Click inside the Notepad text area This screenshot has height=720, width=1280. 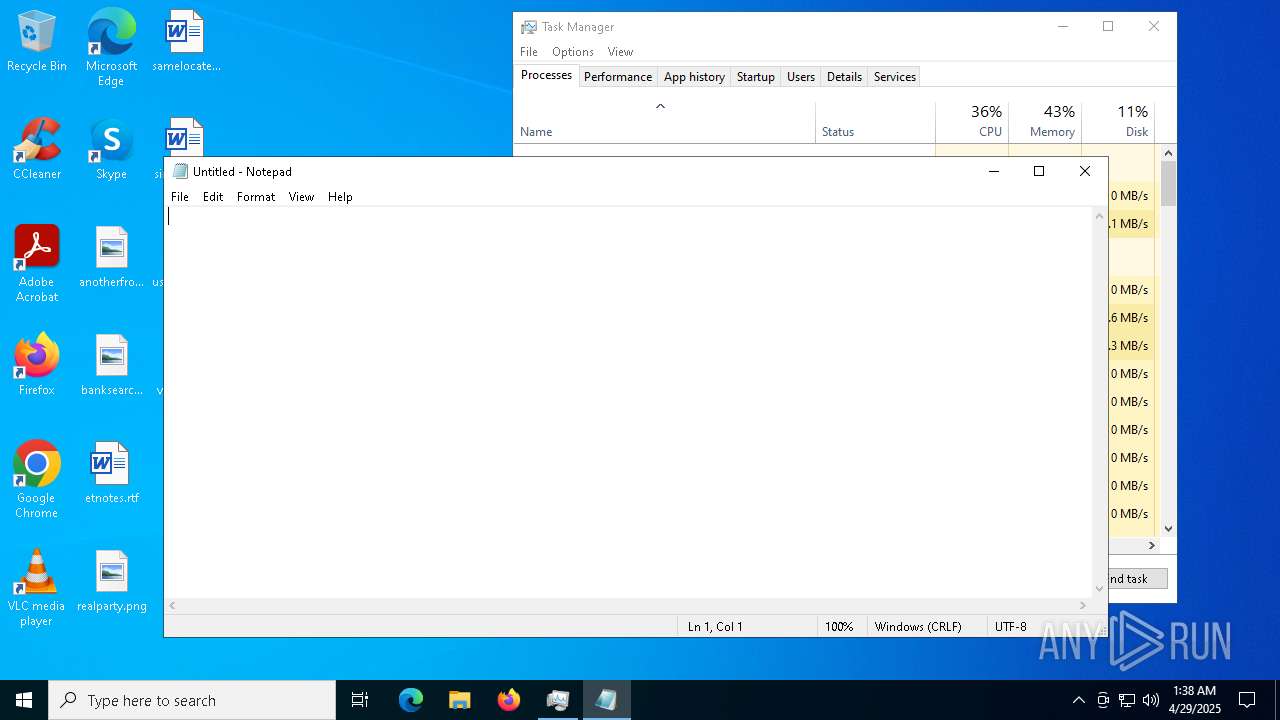point(628,402)
